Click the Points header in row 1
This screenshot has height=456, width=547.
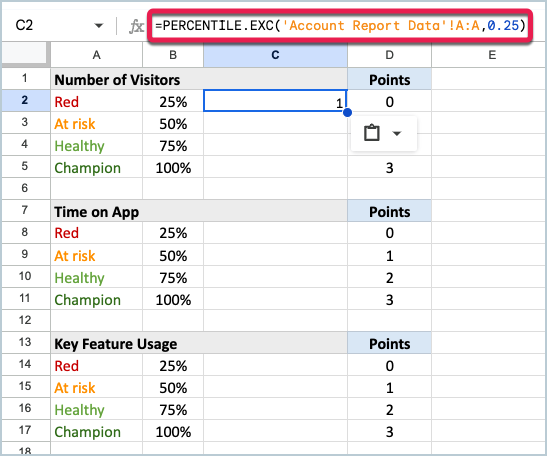click(x=389, y=80)
